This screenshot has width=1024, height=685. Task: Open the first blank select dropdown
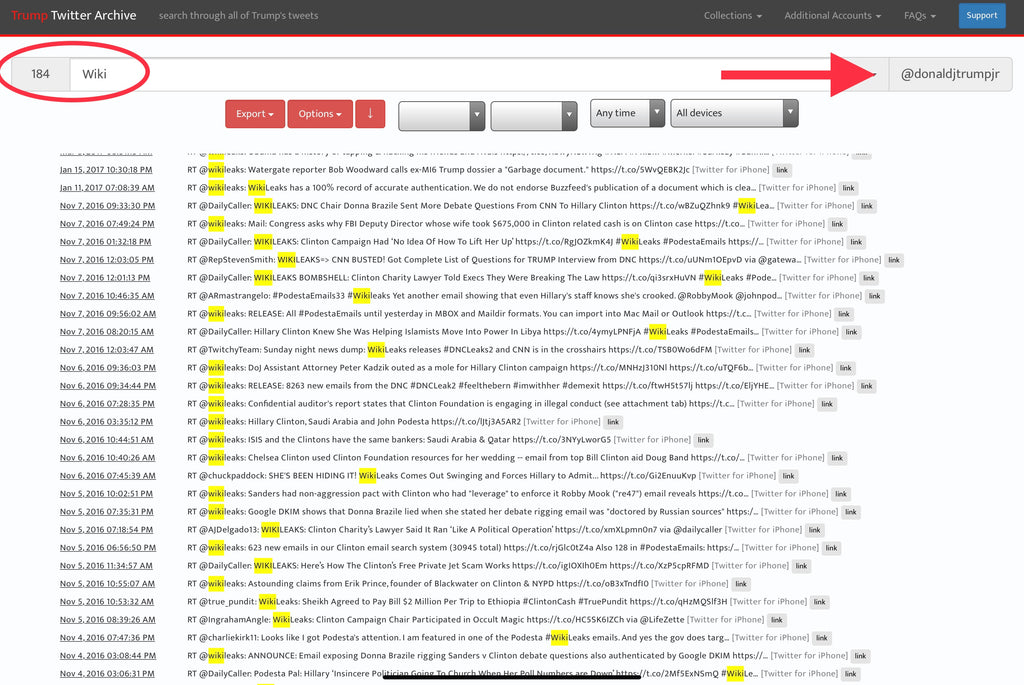pos(441,116)
